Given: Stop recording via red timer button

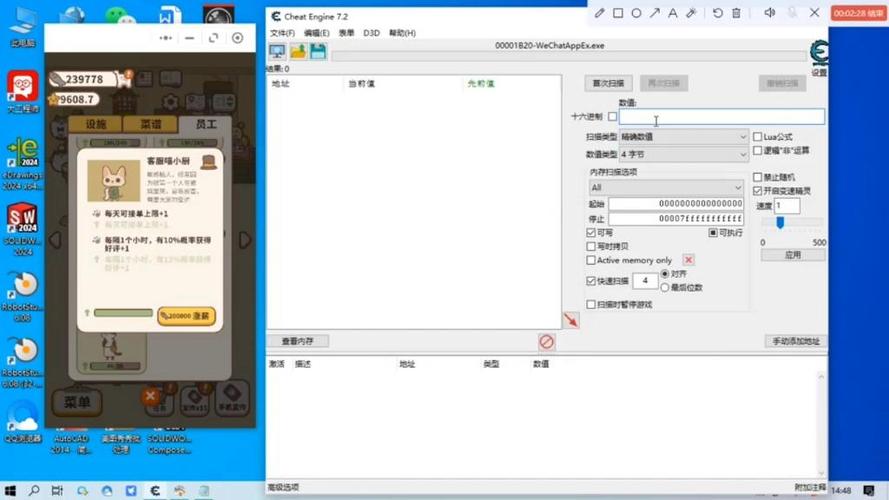Looking at the screenshot, I should click(858, 13).
